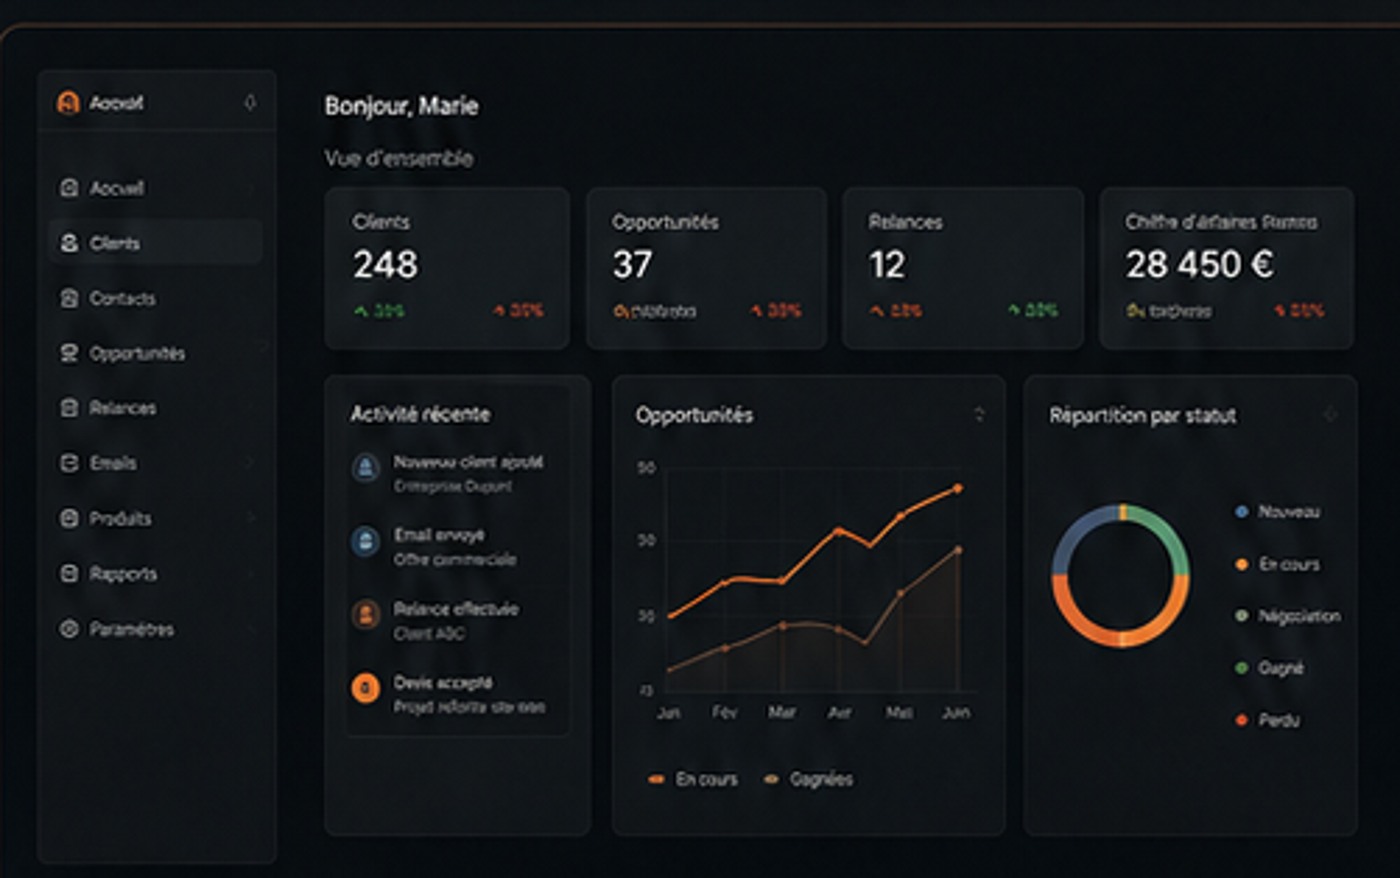The height and width of the screenshot is (878, 1400).
Task: Click the En cours color dot in status legend
Action: click(1242, 564)
